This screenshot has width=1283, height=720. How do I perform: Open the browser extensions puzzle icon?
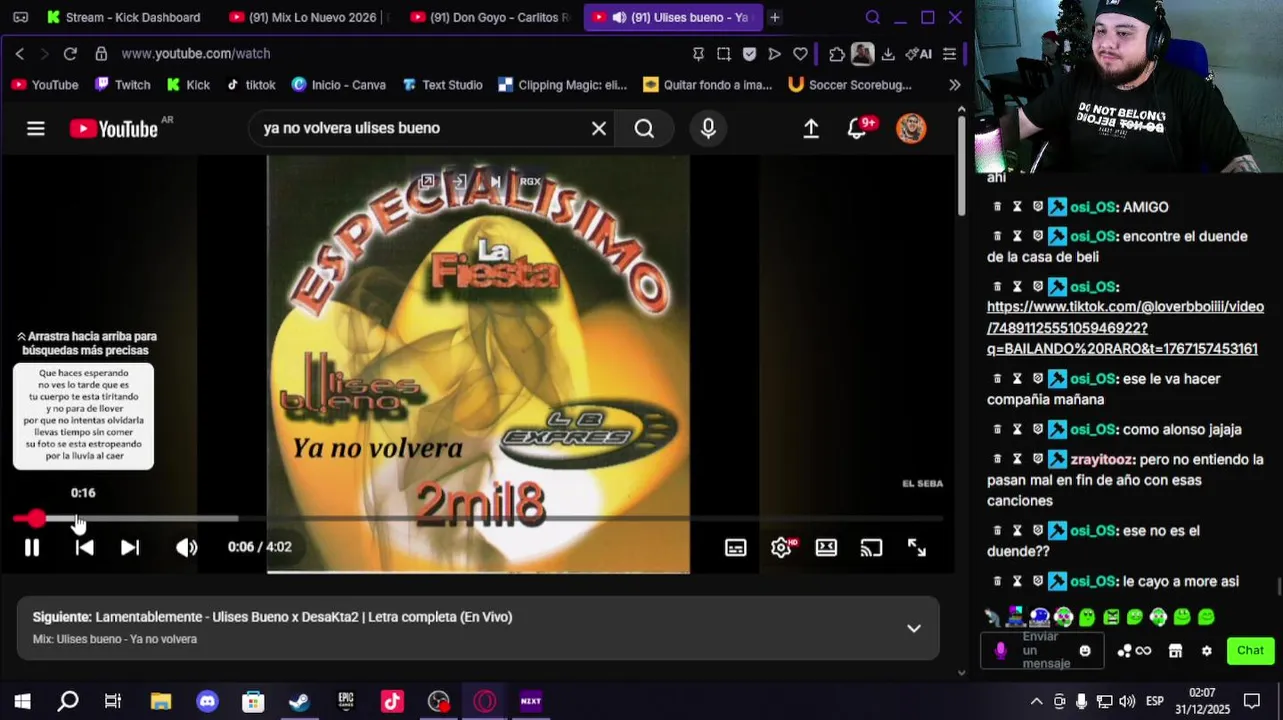tap(837, 54)
